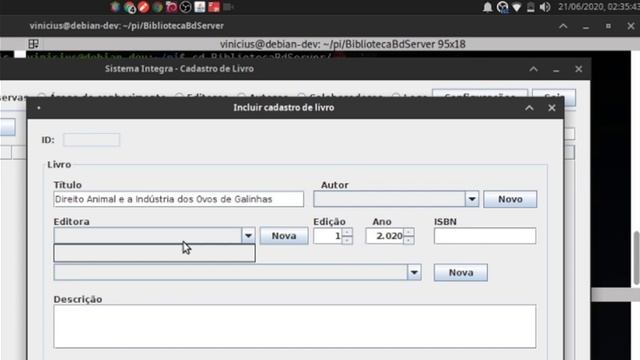Open the volume speaker tray icon
The image size is (640, 360).
(x=545, y=7)
